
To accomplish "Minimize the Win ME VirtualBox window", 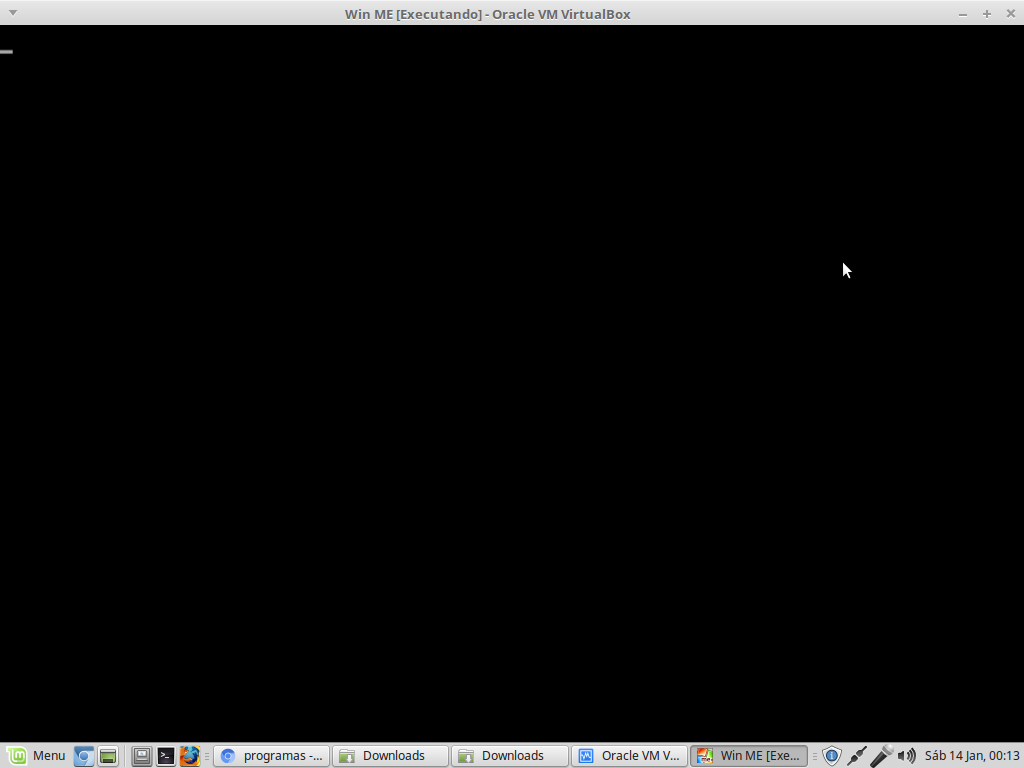I will (x=963, y=14).
